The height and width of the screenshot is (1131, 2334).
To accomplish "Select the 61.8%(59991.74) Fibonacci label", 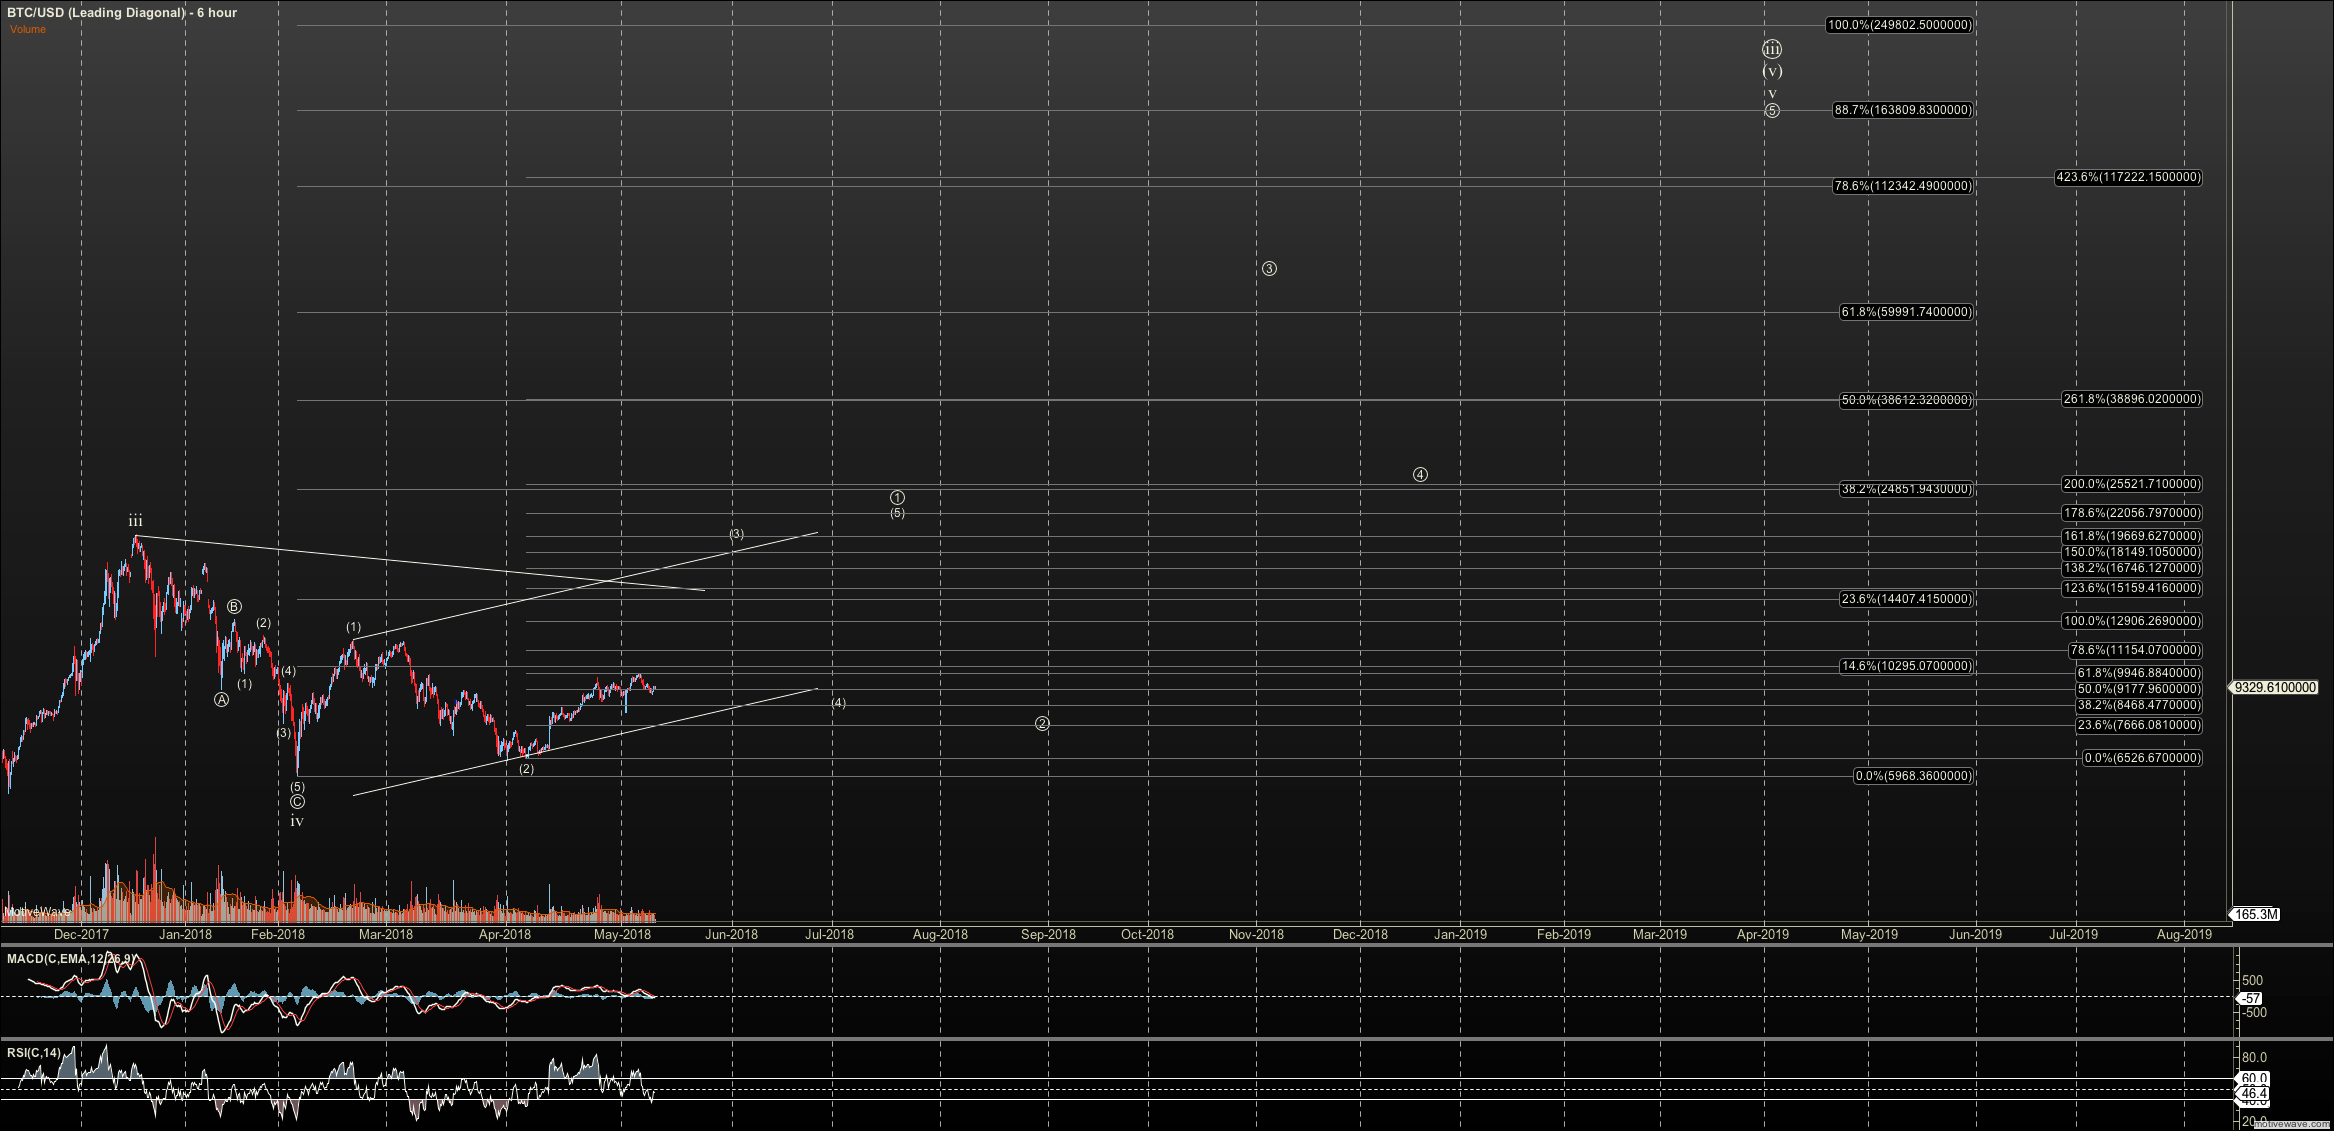I will click(x=1906, y=312).
